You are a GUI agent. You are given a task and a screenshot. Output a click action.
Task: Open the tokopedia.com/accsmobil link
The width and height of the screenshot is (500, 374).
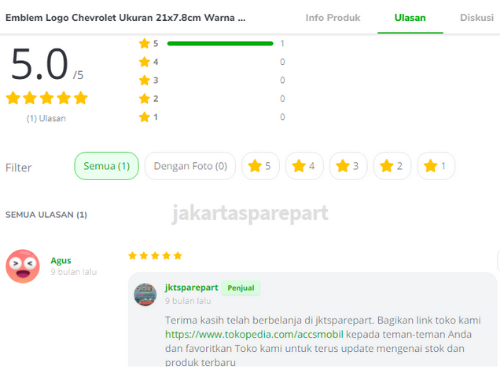point(254,334)
